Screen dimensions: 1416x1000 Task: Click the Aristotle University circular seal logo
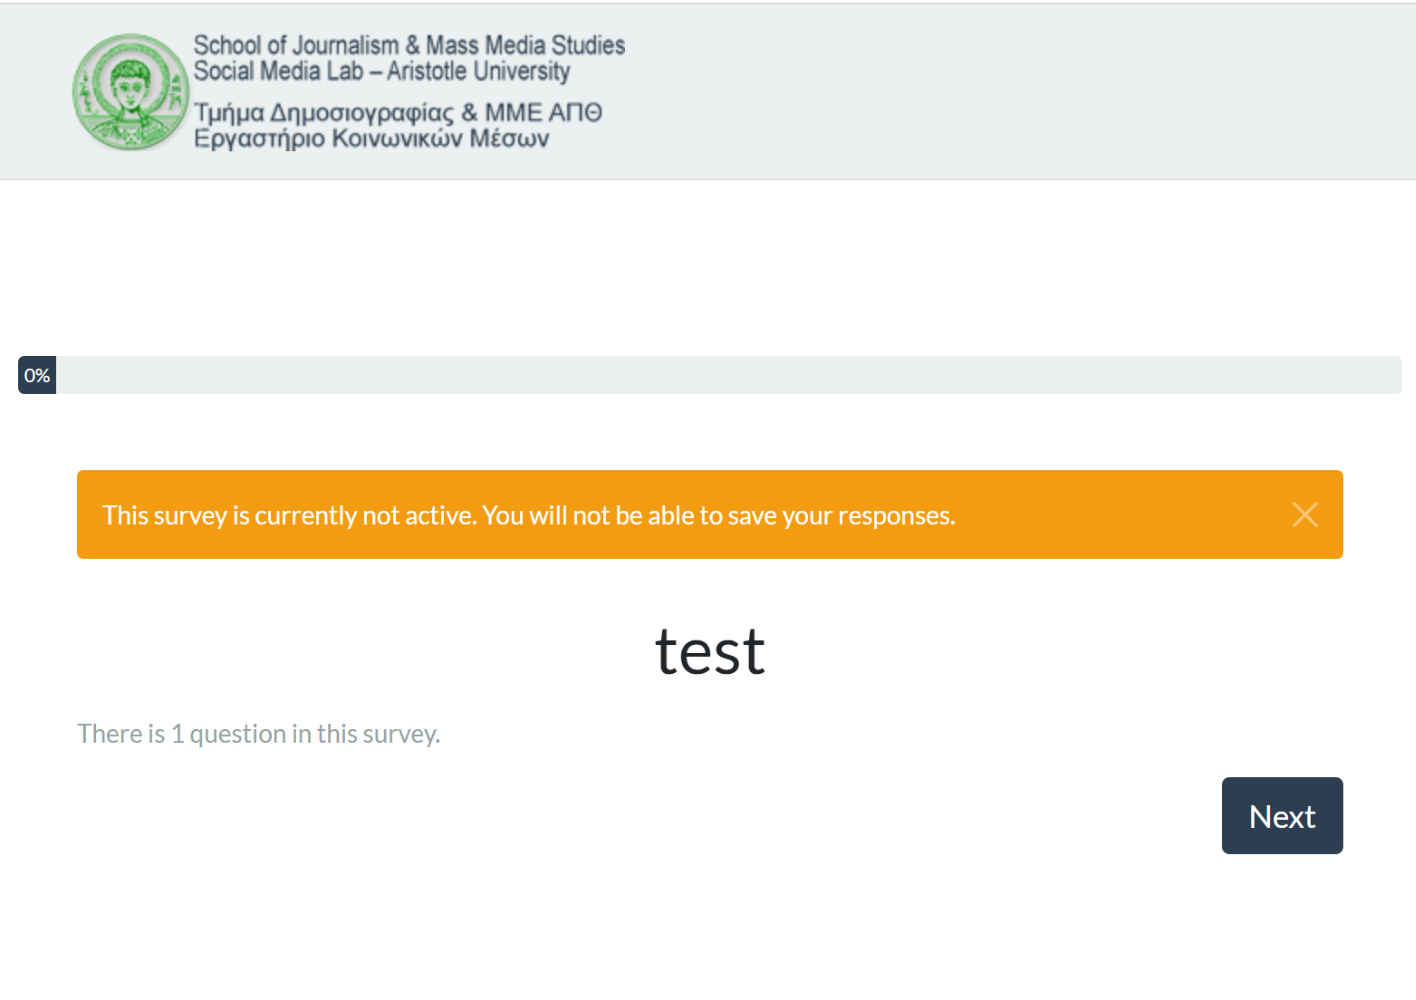click(x=130, y=93)
